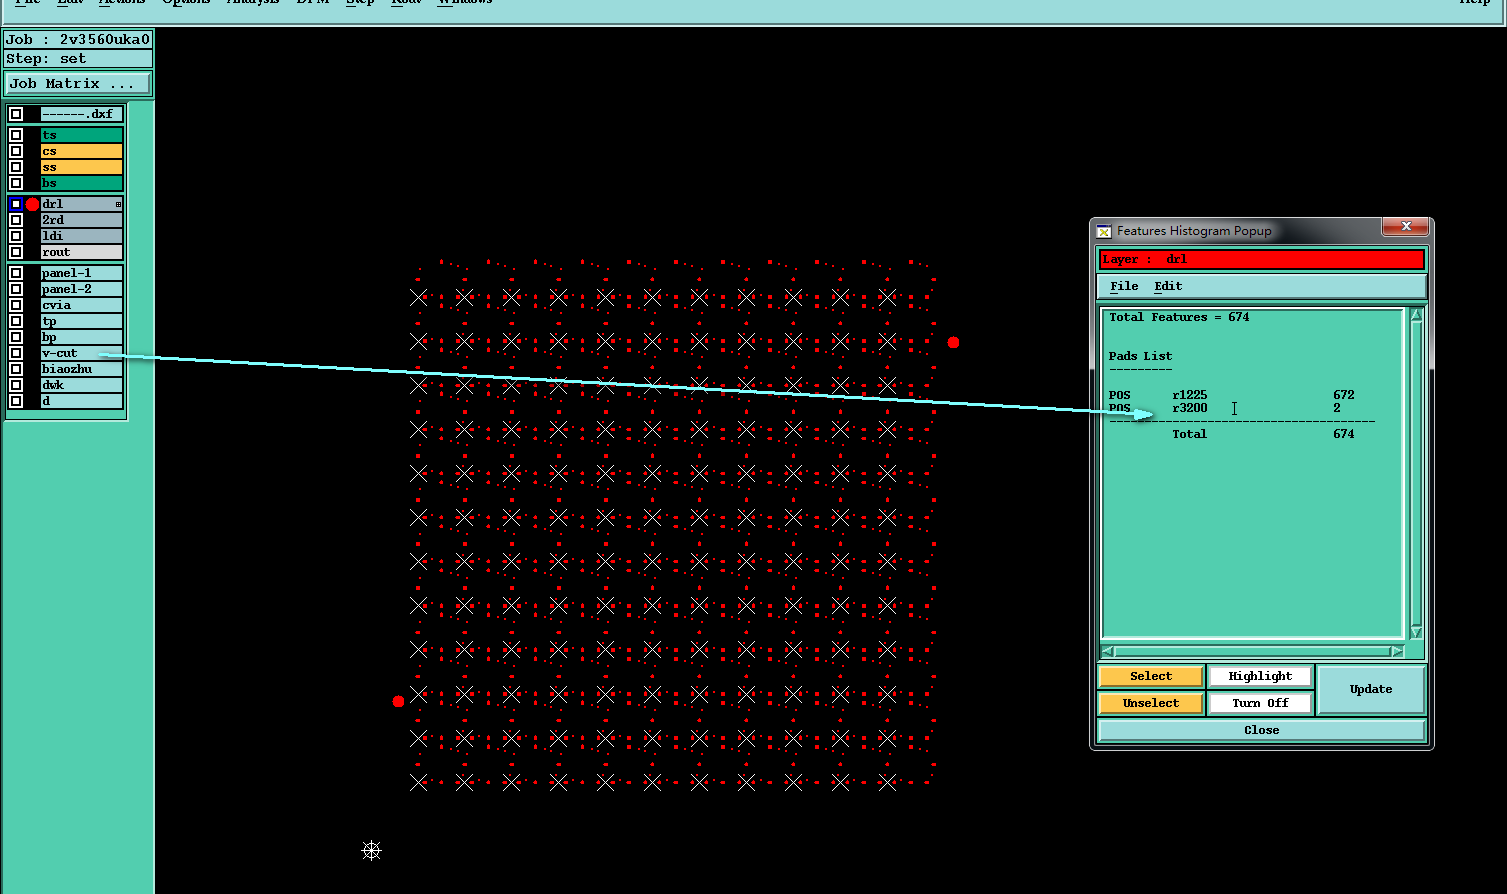Toggle the ldi layer checkbox
Viewport: 1507px width, 894px height.
pyautogui.click(x=16, y=236)
